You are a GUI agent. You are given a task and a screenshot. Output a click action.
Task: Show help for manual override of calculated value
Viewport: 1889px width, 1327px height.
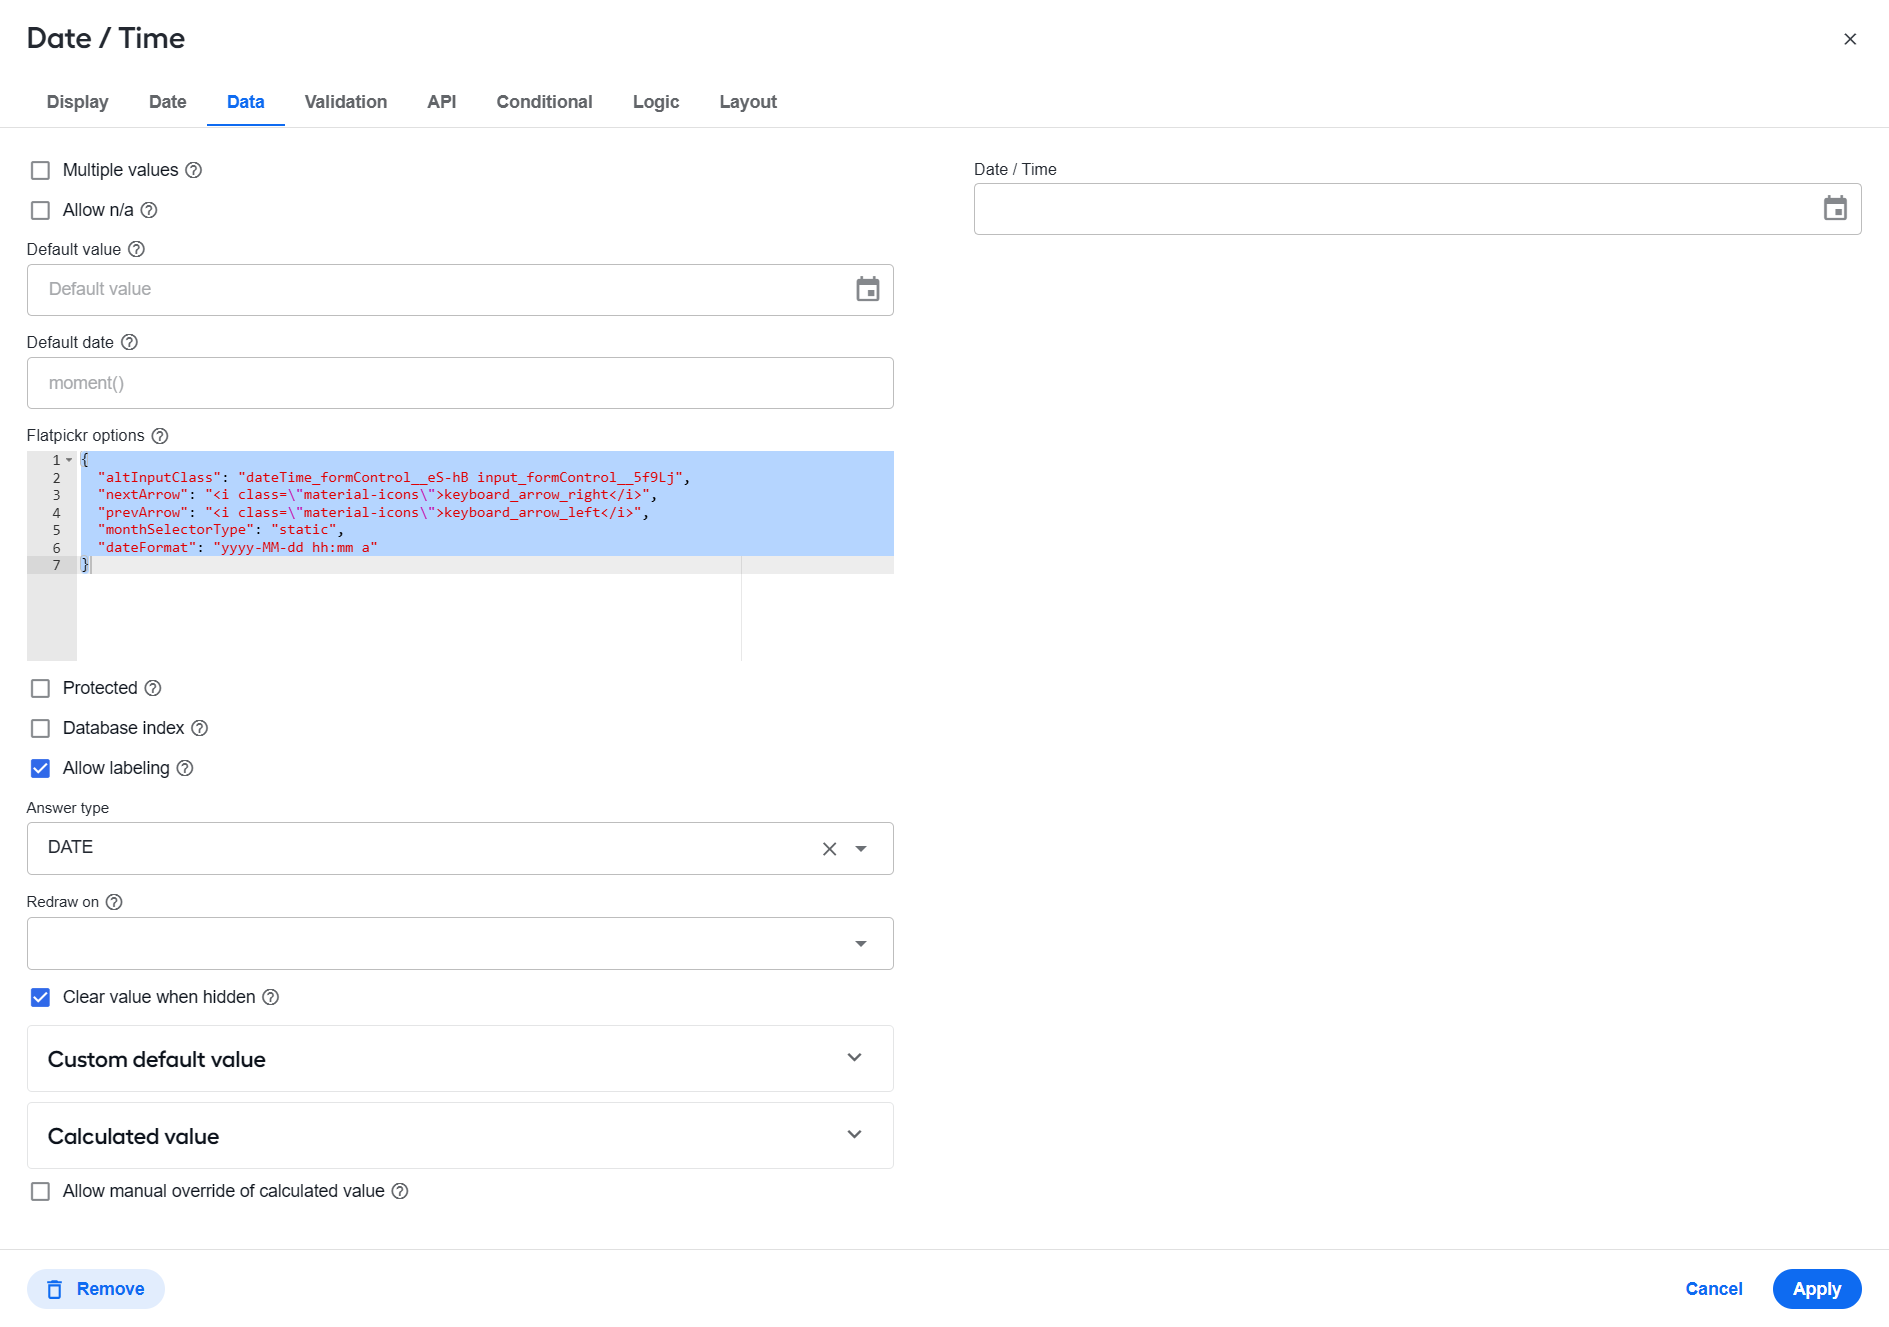(400, 1191)
